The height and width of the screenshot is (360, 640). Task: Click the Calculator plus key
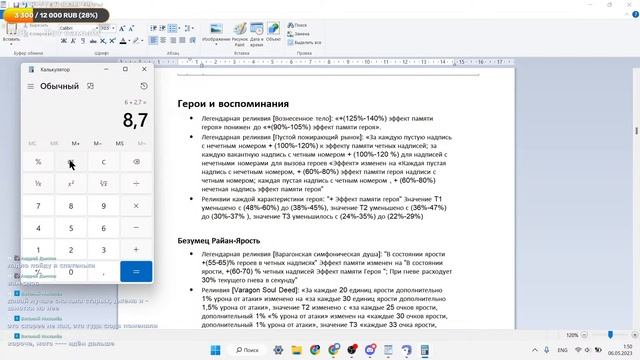pos(136,249)
